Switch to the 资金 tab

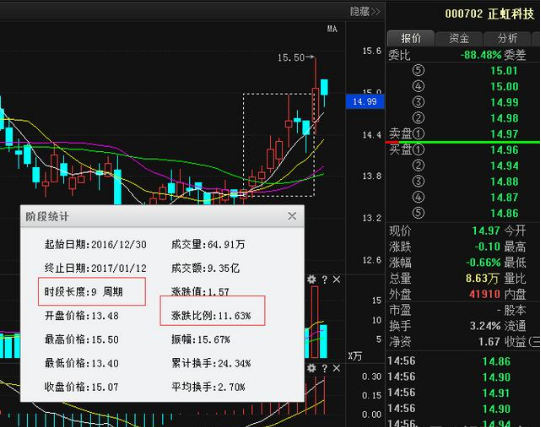[459, 38]
